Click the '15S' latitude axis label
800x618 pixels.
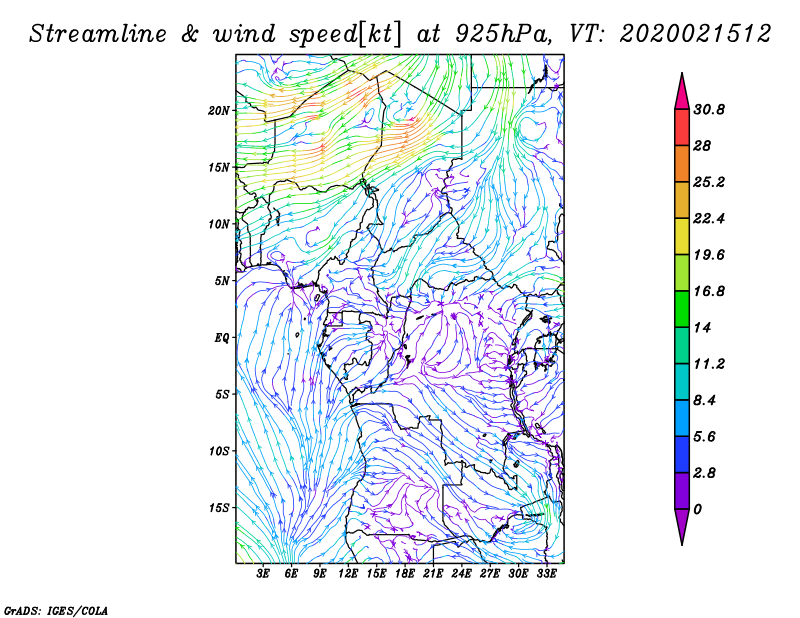click(x=220, y=507)
